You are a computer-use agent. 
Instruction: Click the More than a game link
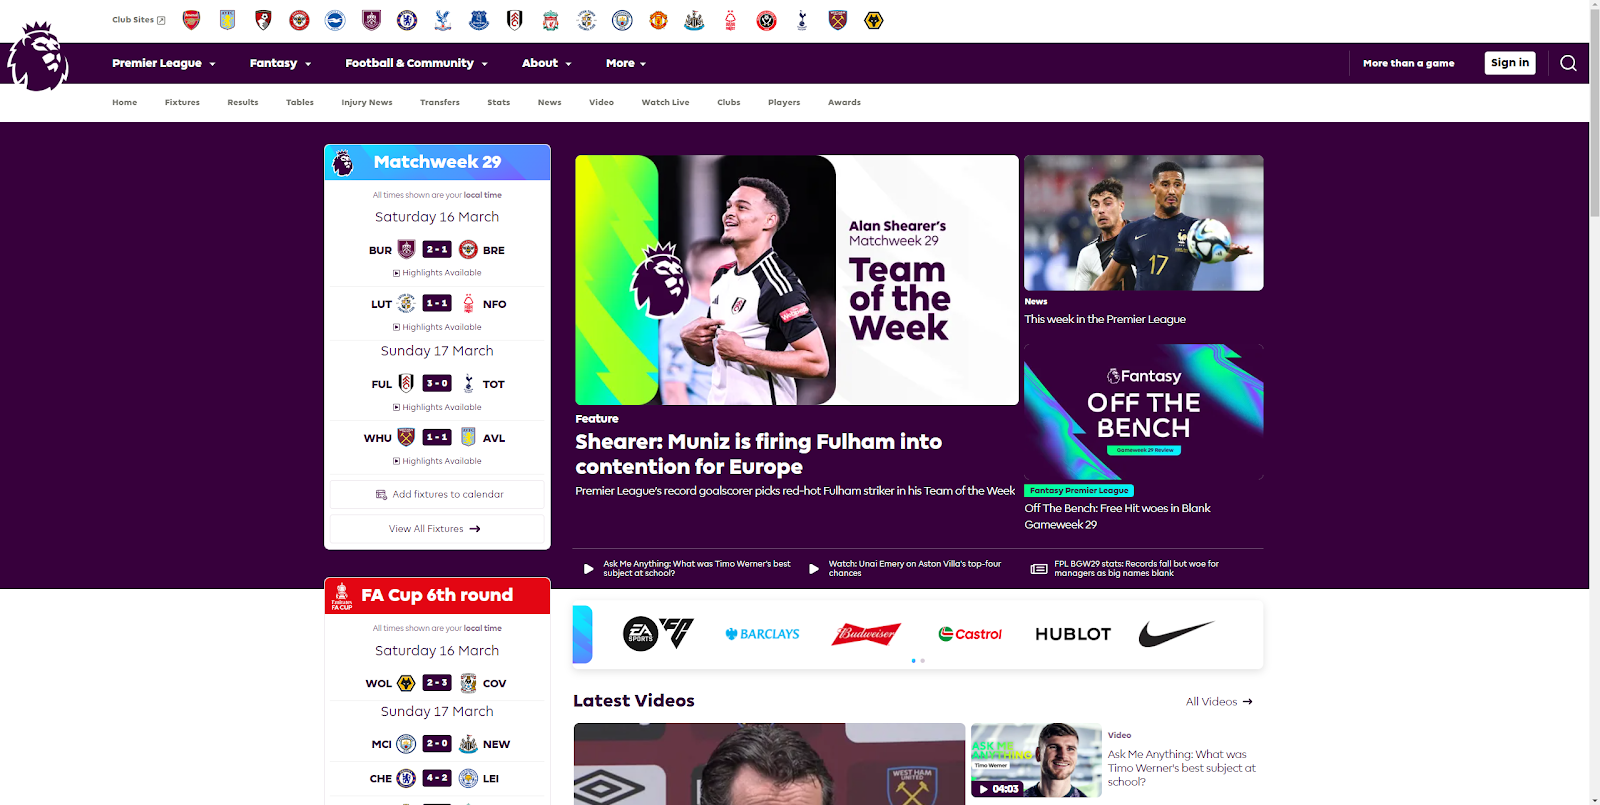pyautogui.click(x=1409, y=63)
